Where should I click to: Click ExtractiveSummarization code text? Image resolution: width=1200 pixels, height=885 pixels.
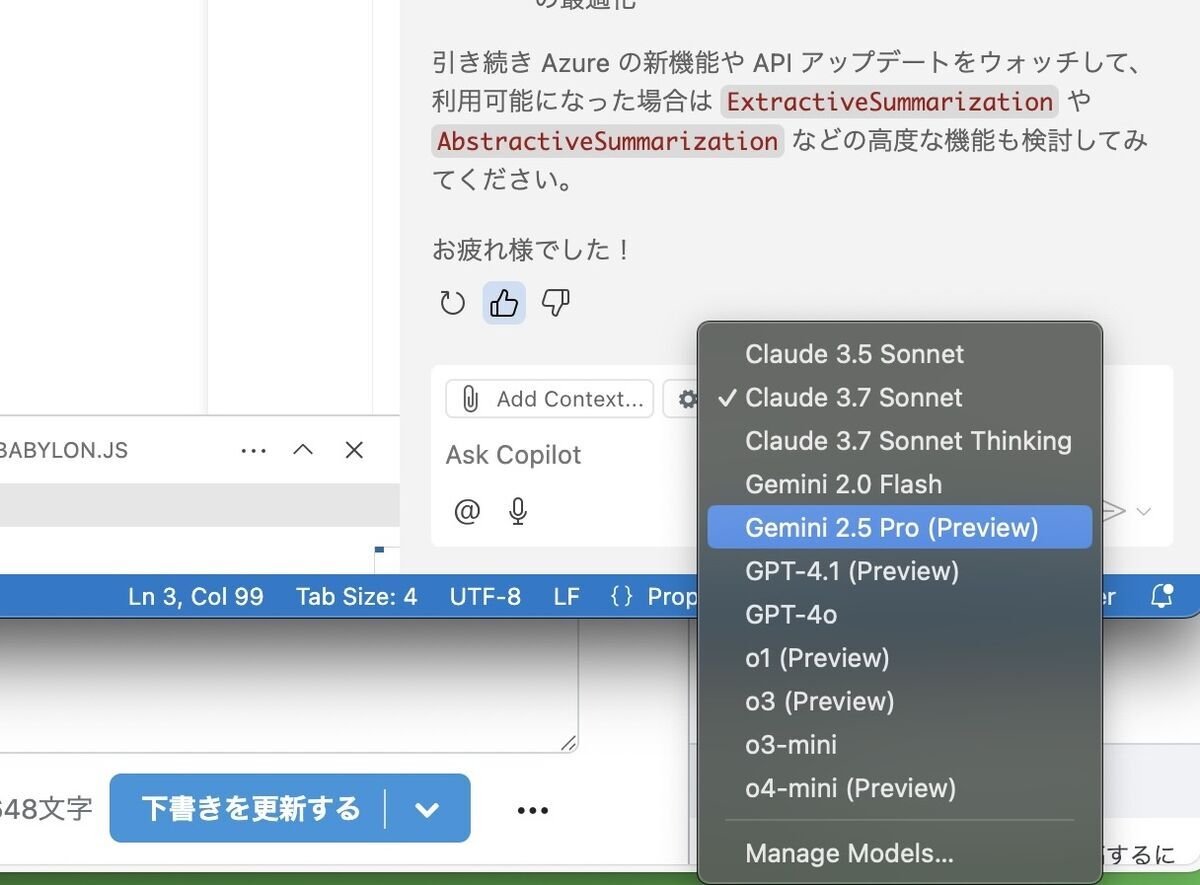tap(889, 101)
